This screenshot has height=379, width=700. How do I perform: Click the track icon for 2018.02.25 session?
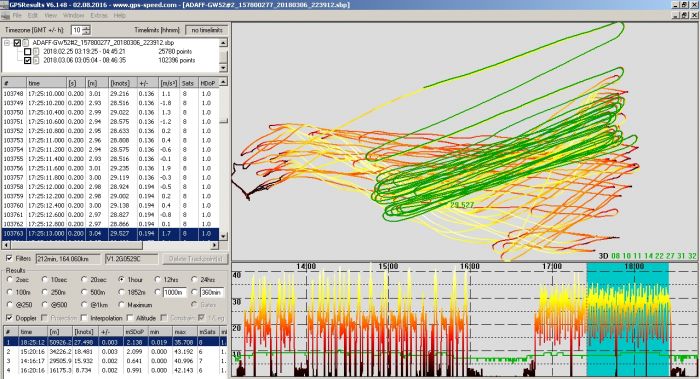click(36, 52)
